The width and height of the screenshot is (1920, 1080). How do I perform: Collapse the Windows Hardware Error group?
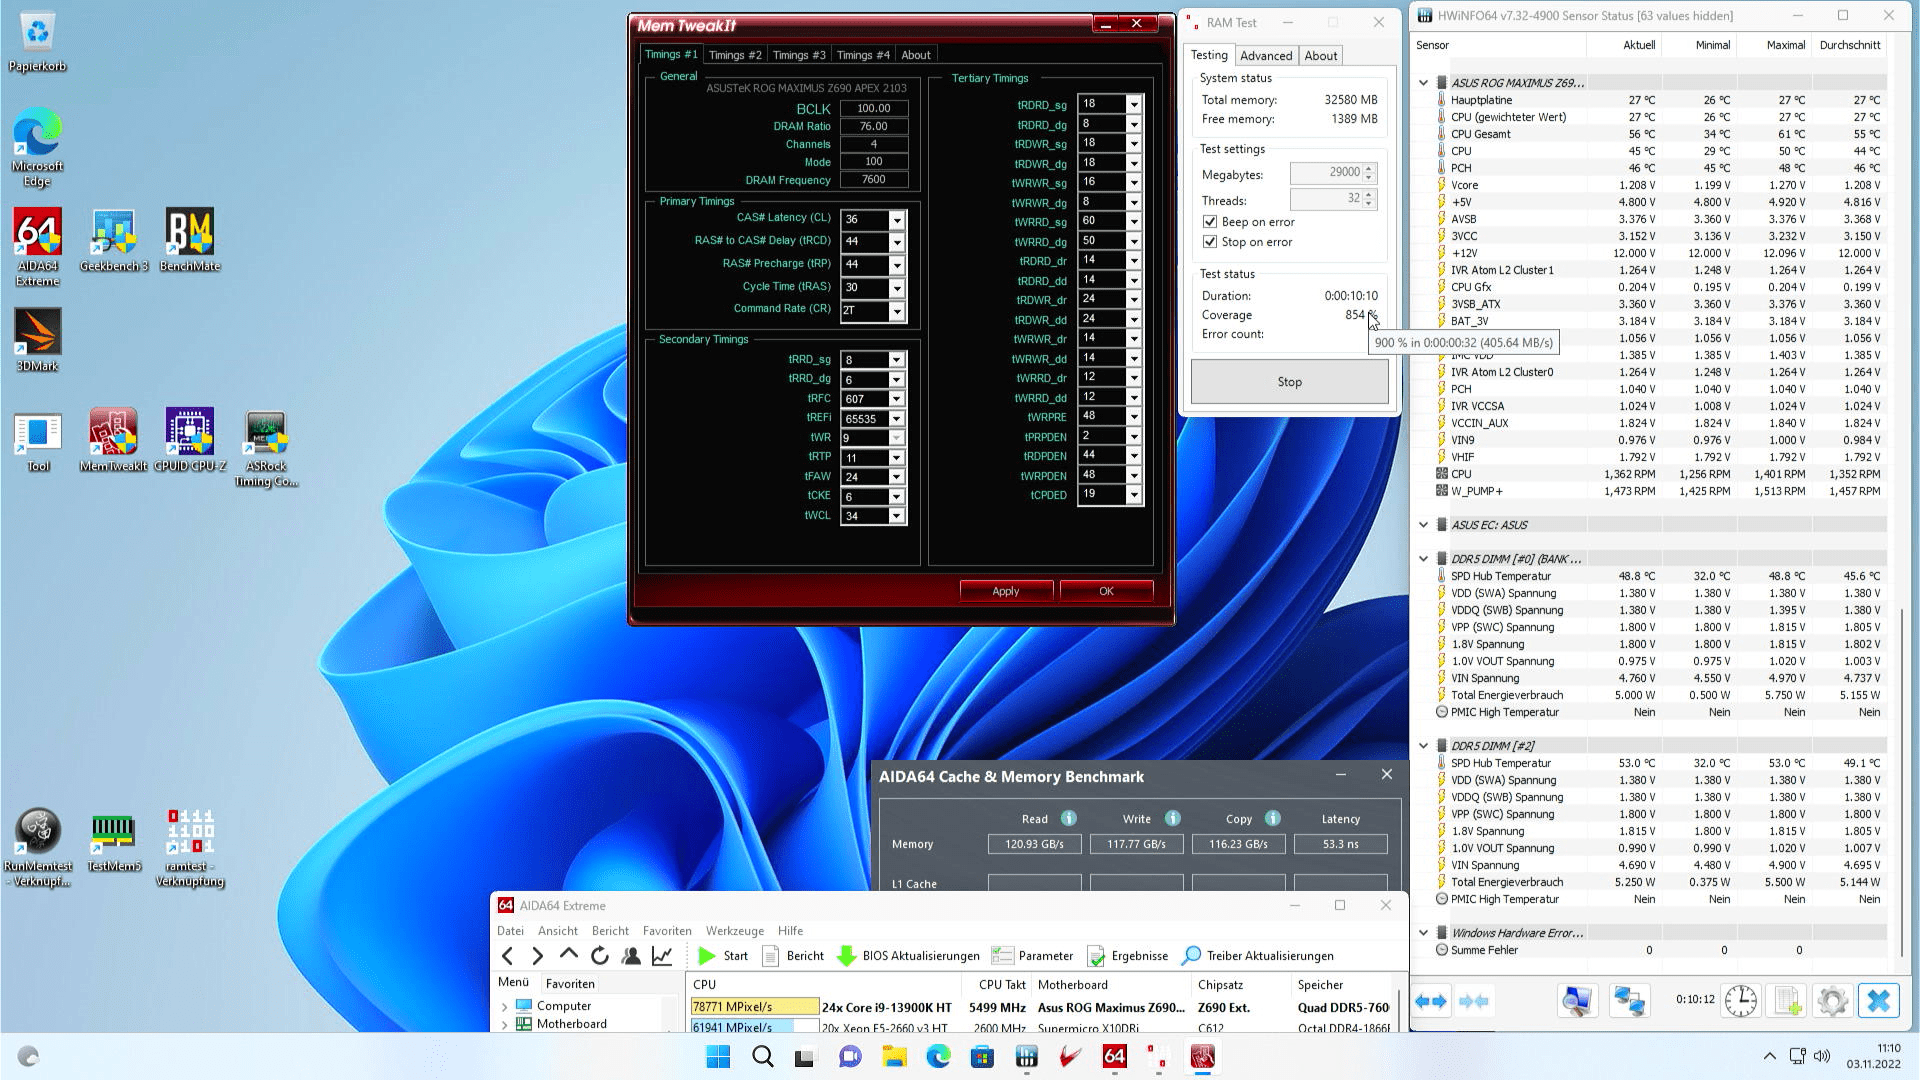pyautogui.click(x=1423, y=933)
